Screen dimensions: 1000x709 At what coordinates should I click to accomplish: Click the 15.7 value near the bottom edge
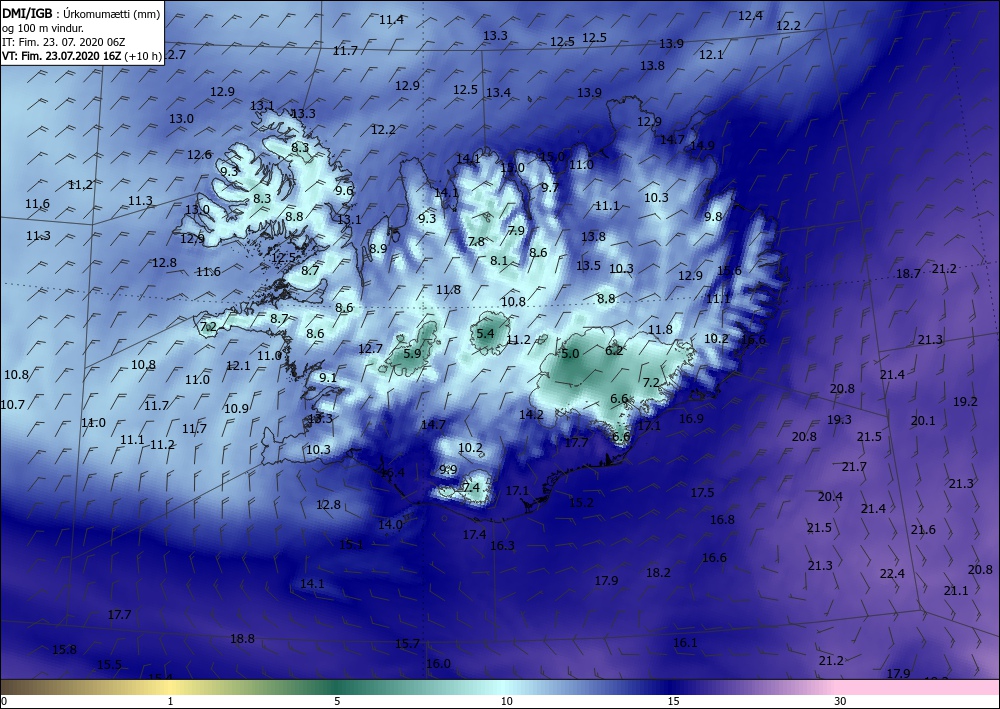(407, 643)
